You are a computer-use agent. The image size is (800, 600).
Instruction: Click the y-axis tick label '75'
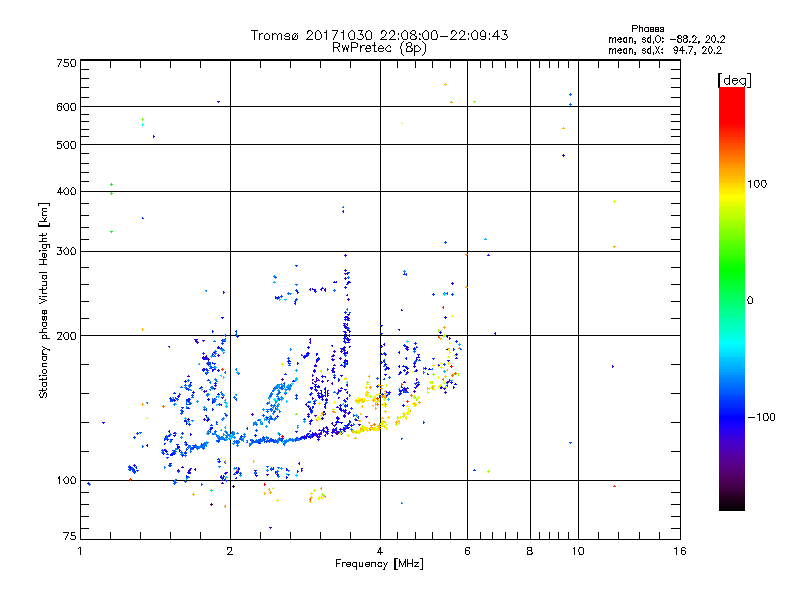(x=70, y=536)
